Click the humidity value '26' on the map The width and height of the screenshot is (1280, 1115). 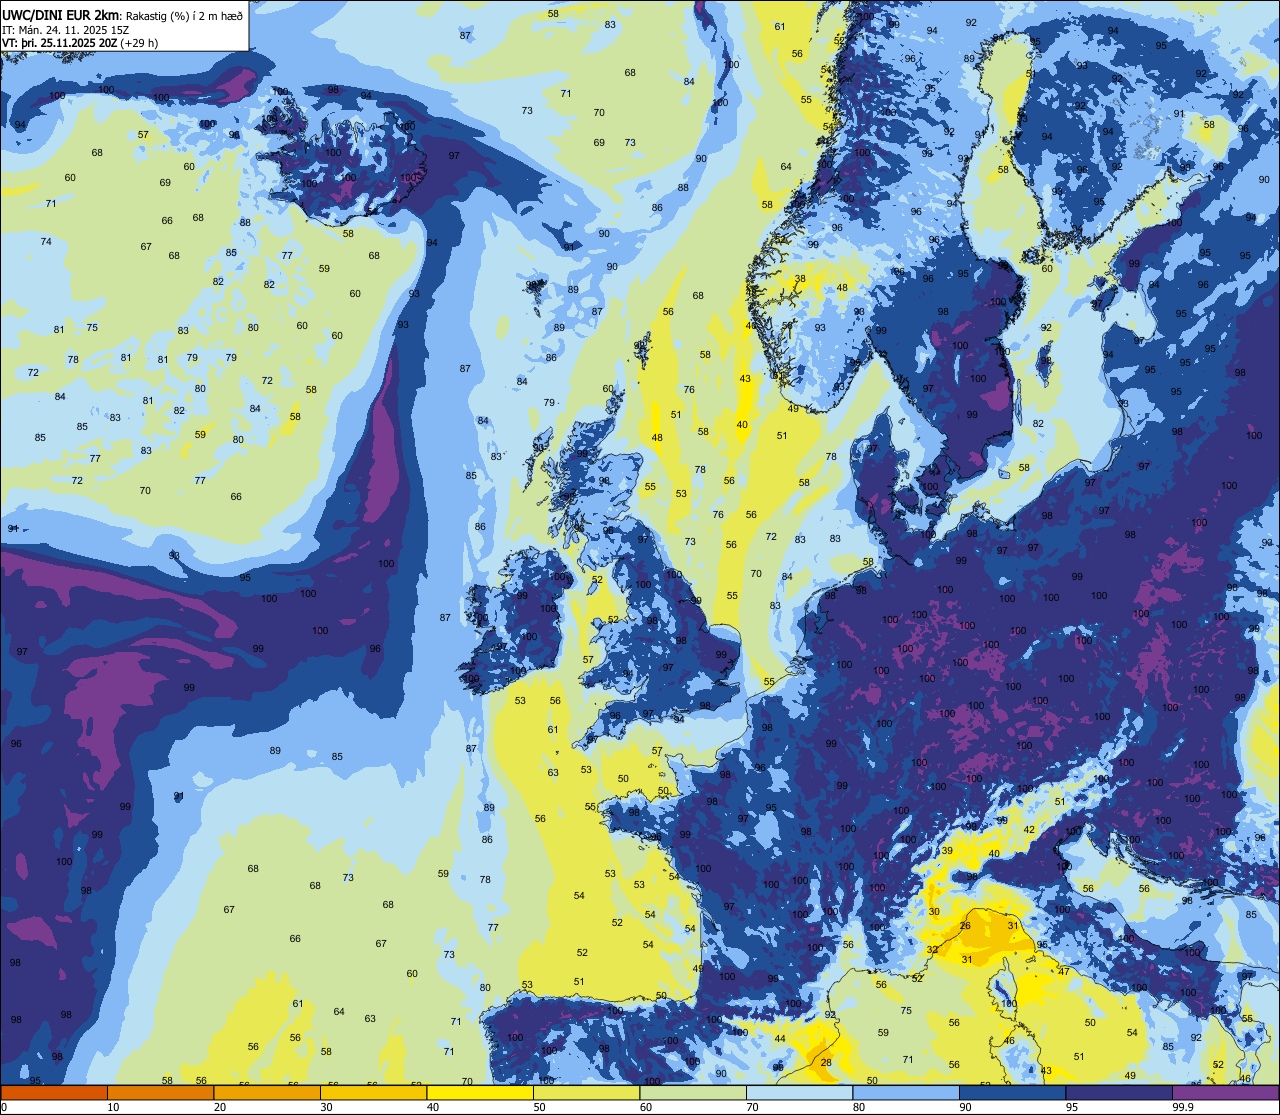click(965, 926)
